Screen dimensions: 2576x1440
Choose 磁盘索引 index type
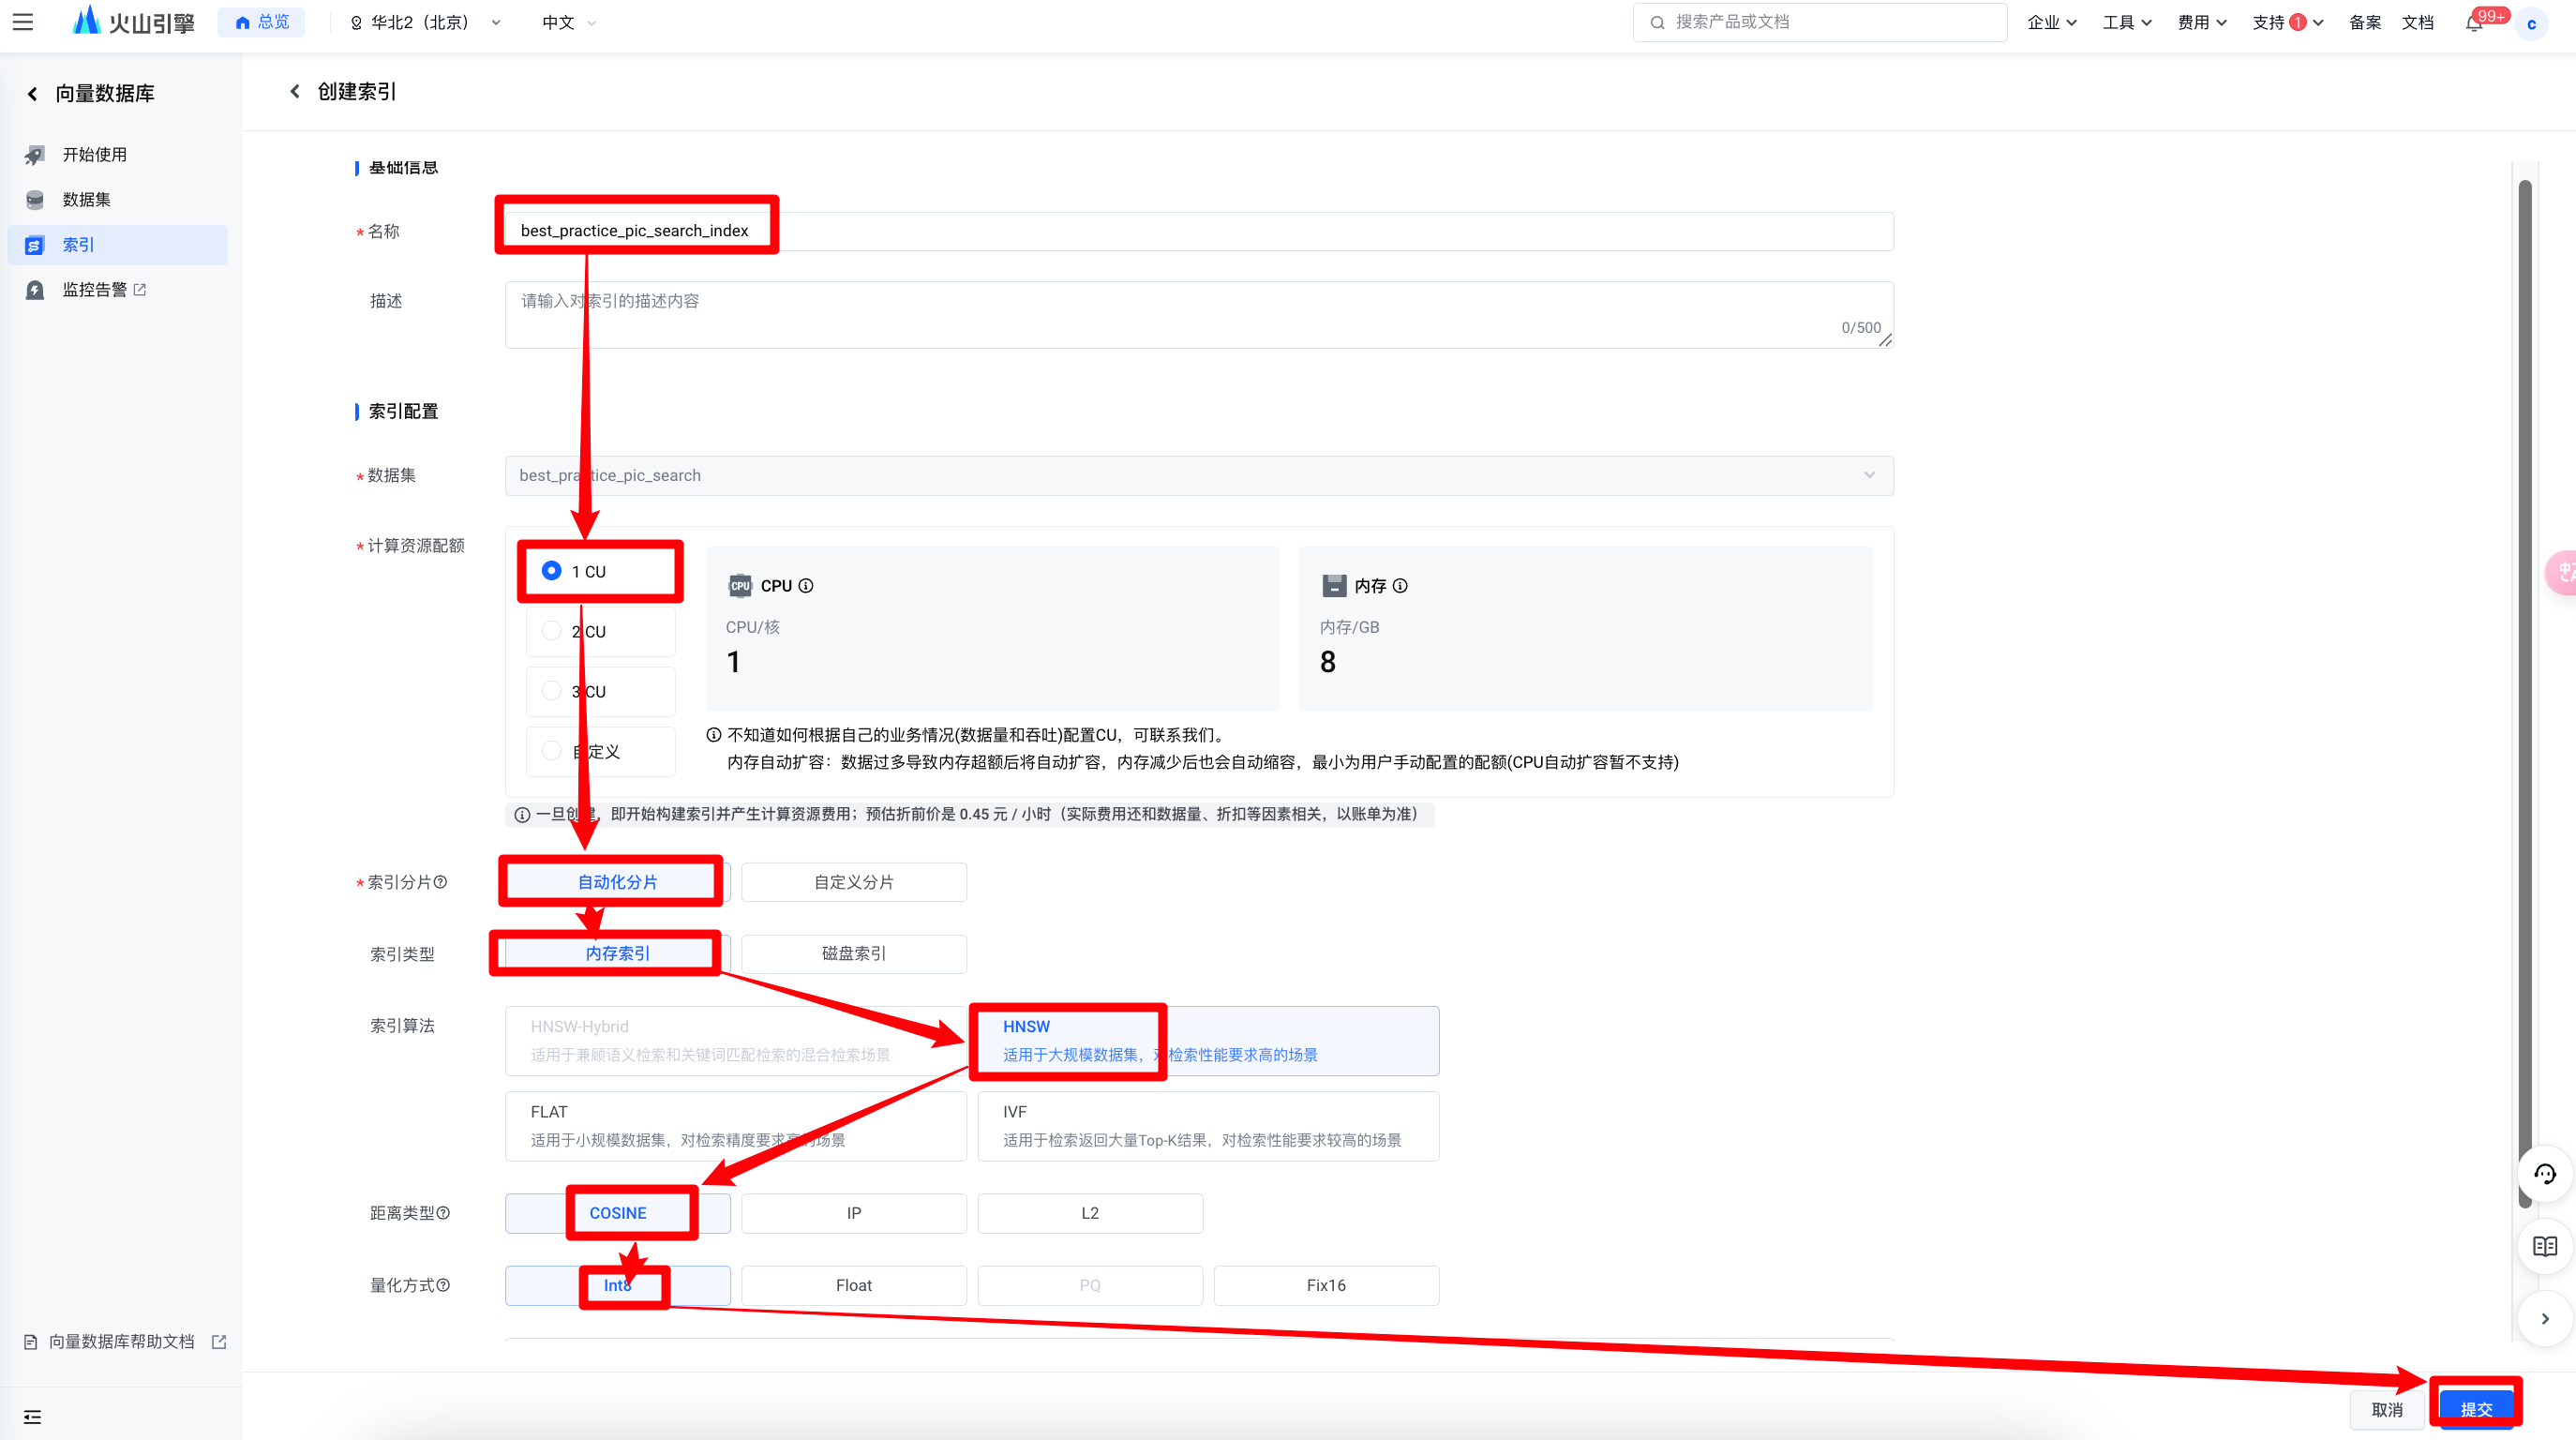point(854,953)
